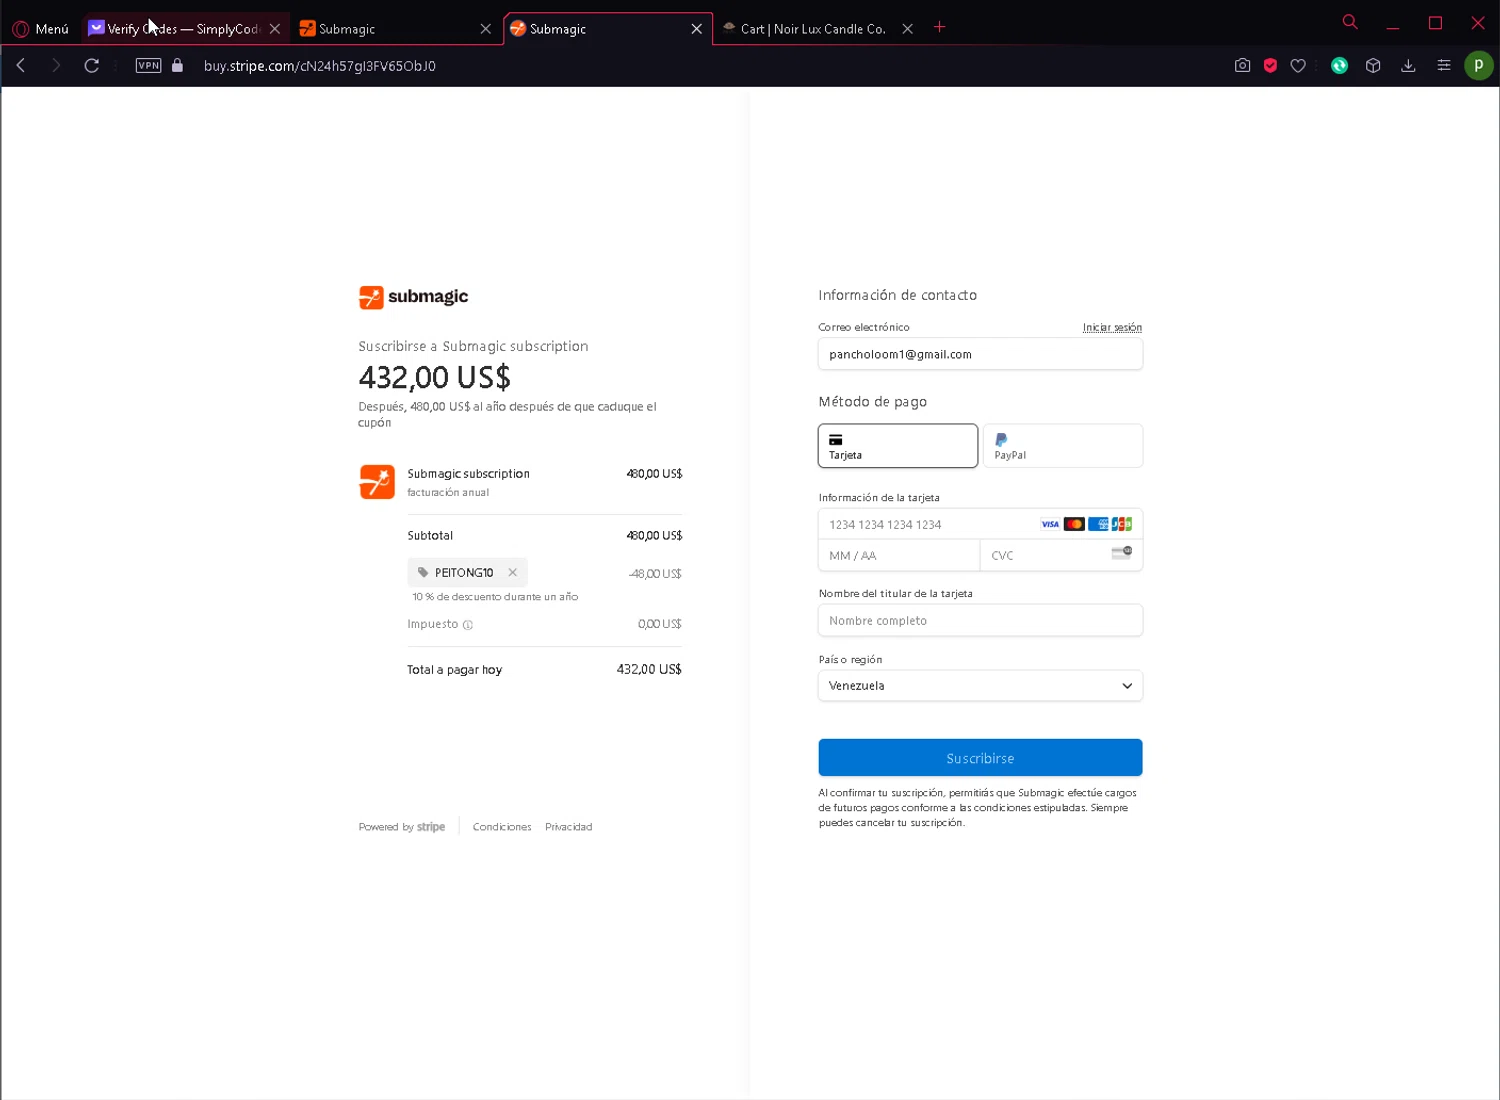Viewport: 1500px width, 1100px height.
Task: Select the Tarjeta payment method
Action: [898, 446]
